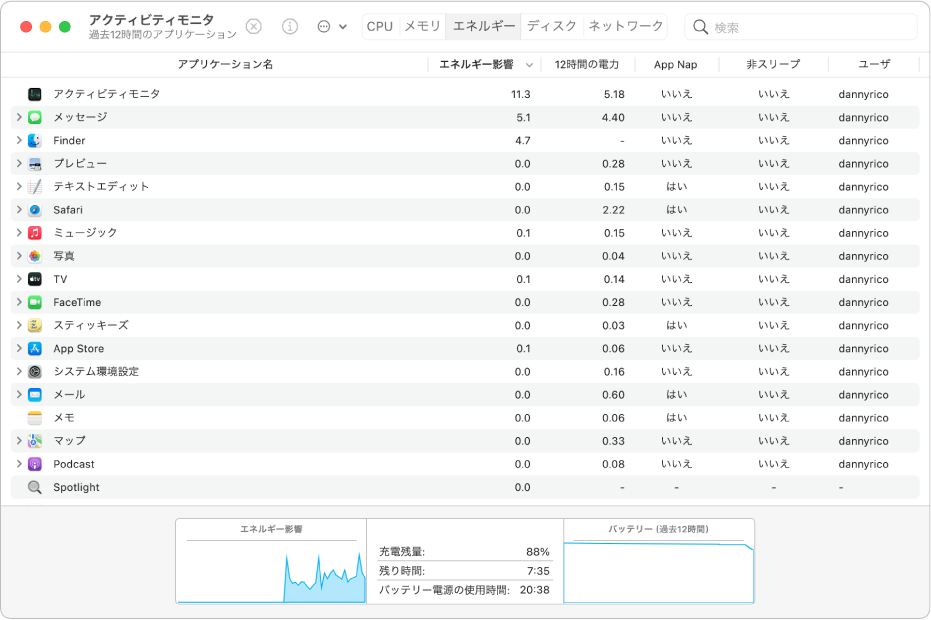The image size is (931, 620).
Task: Select the スティッキーズ row name
Action: point(91,325)
